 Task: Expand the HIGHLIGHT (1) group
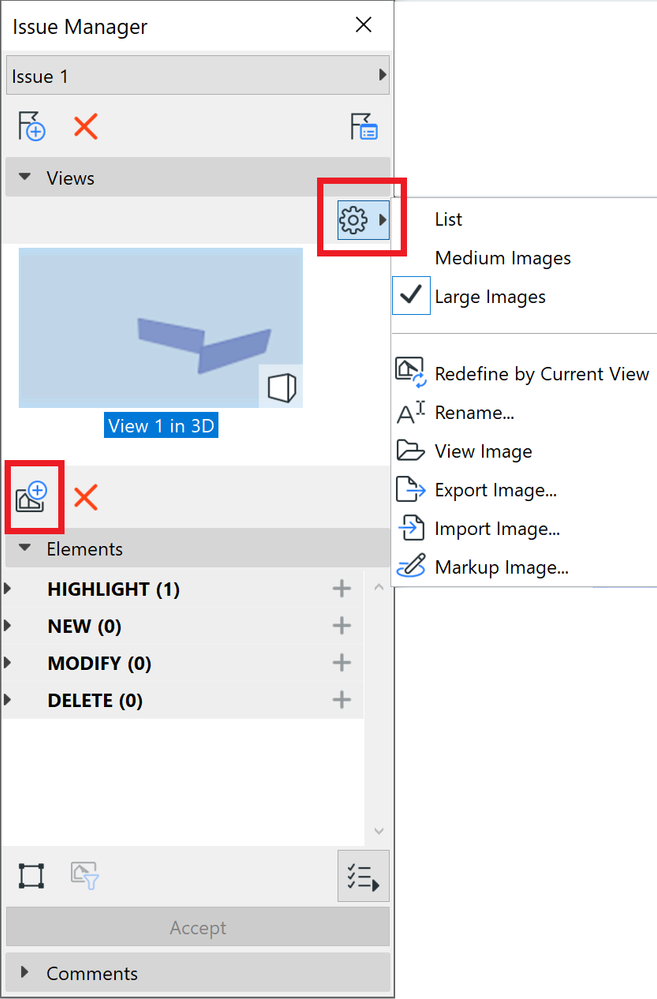(9, 589)
